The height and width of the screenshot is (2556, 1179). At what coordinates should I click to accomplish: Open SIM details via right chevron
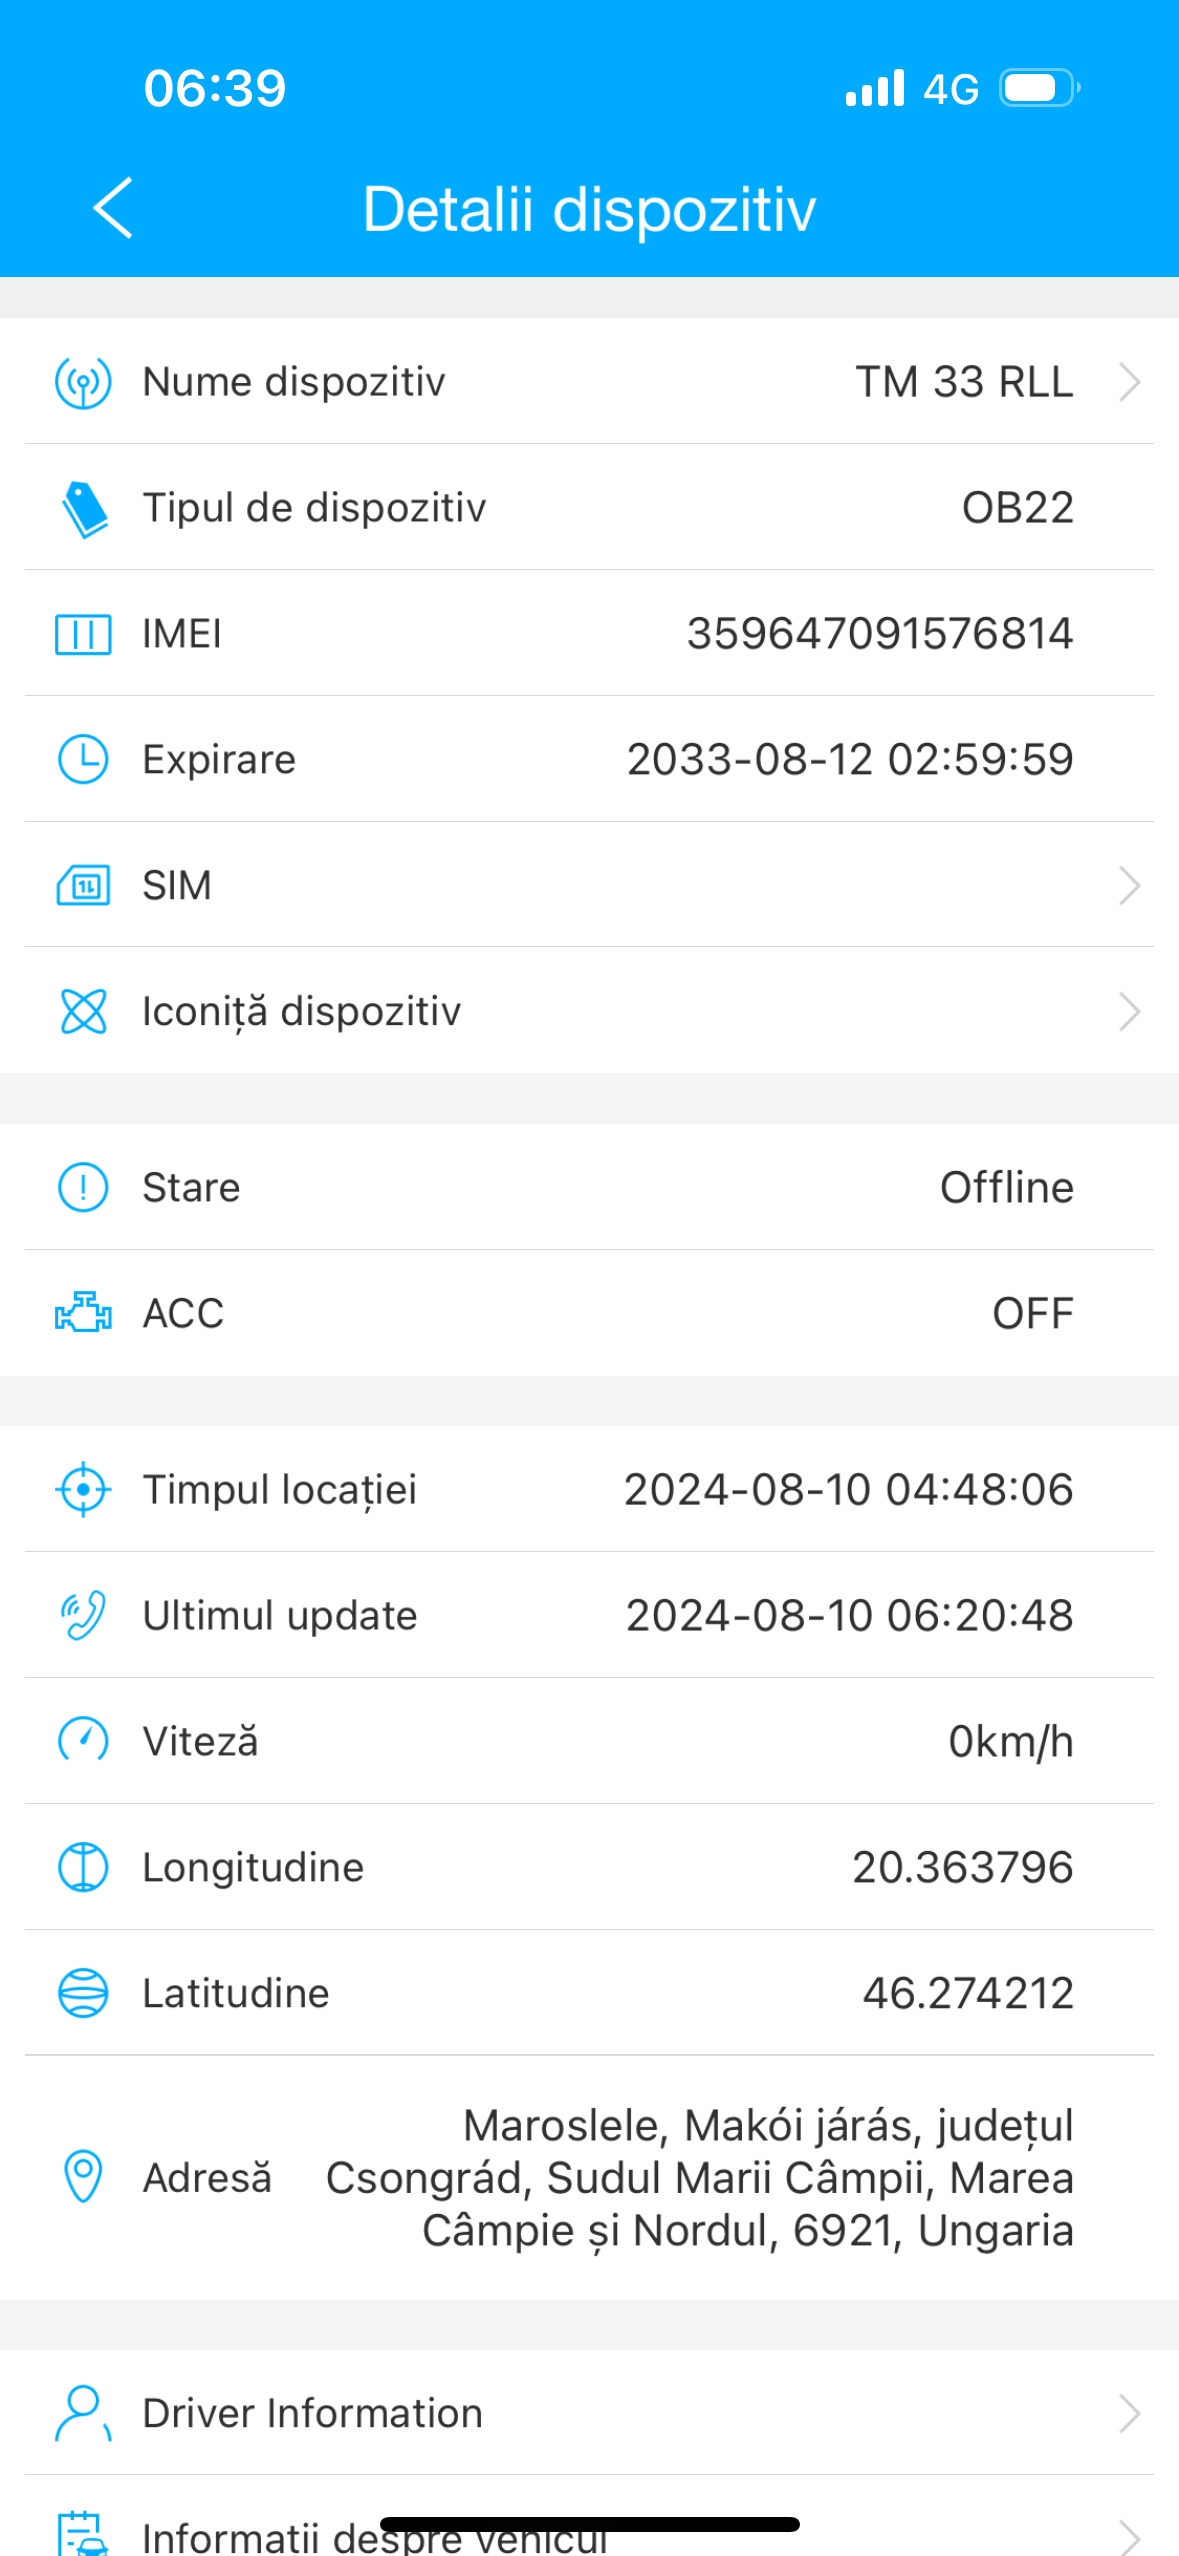pyautogui.click(x=1129, y=886)
